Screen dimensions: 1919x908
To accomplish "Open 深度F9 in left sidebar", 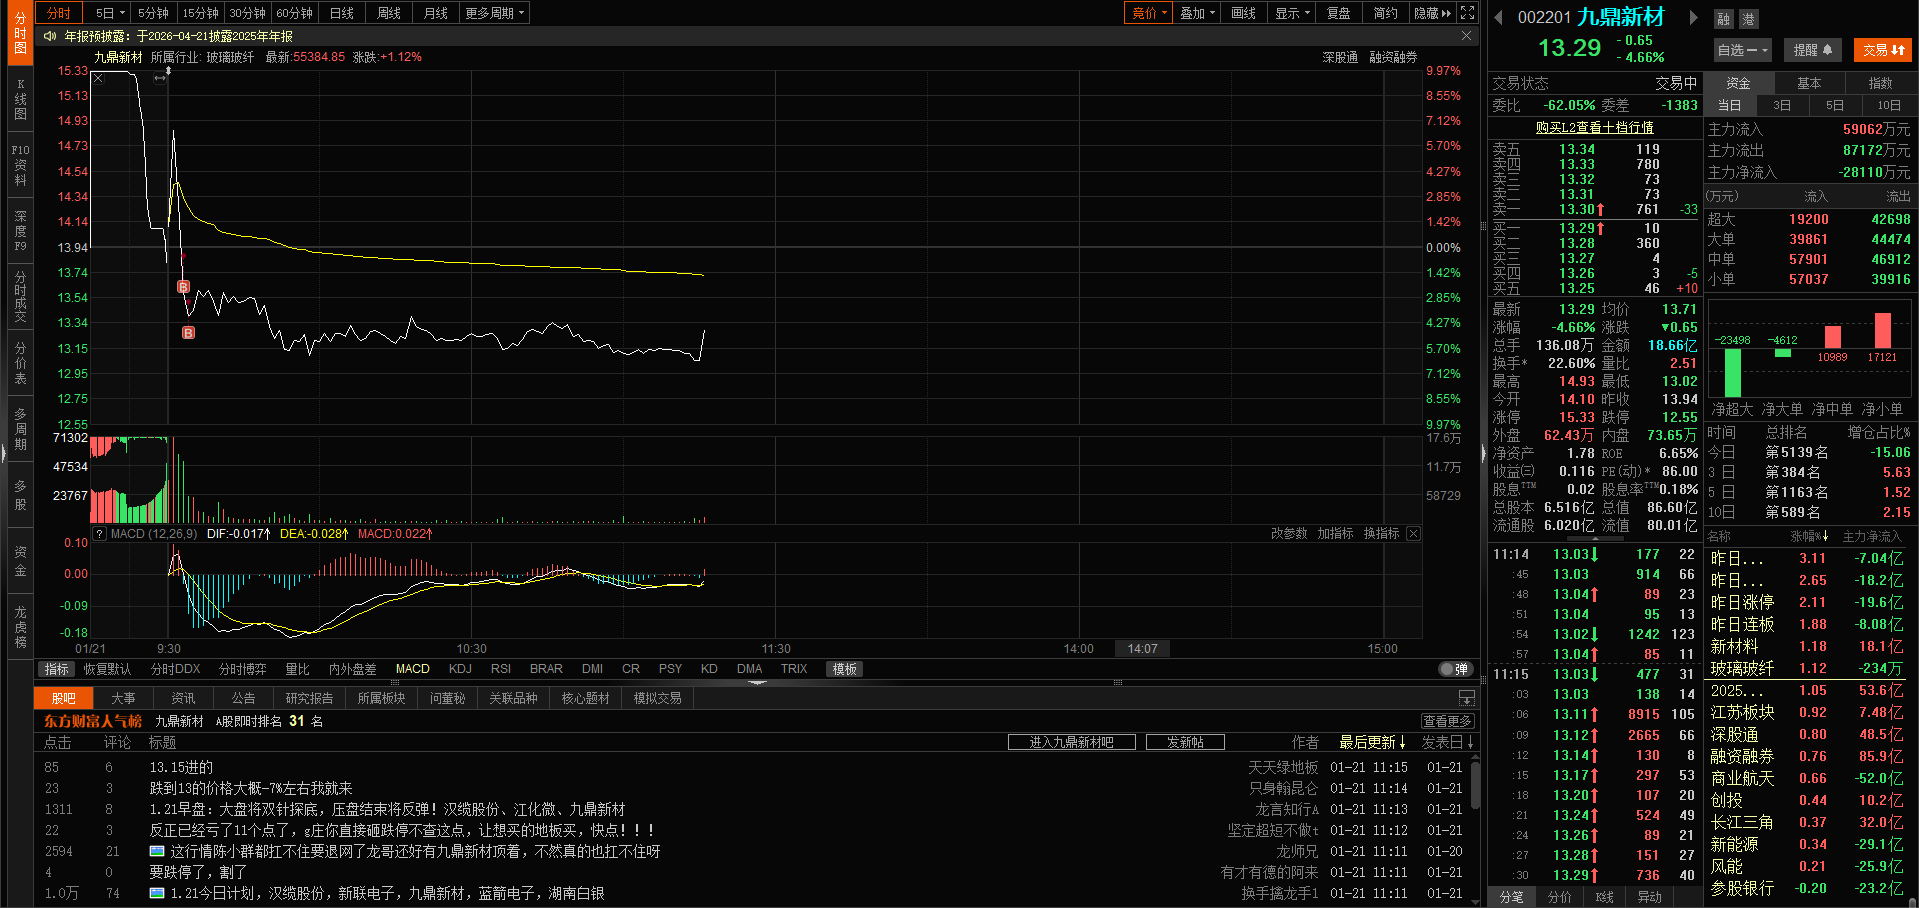I will [20, 231].
